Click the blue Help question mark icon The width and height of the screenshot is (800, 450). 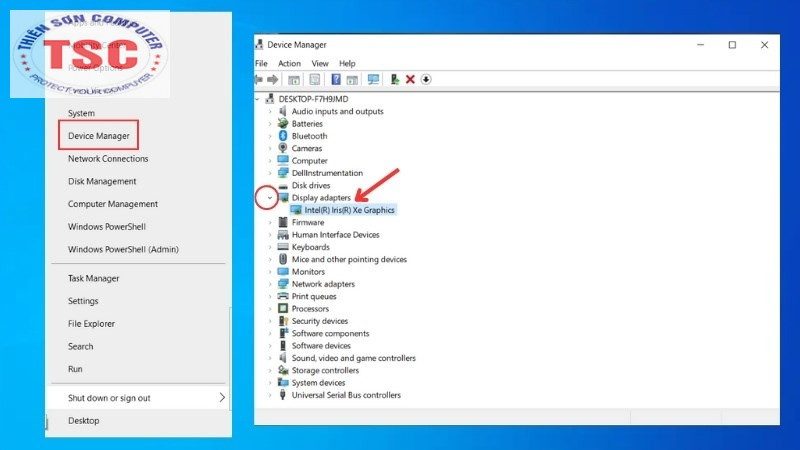336,79
